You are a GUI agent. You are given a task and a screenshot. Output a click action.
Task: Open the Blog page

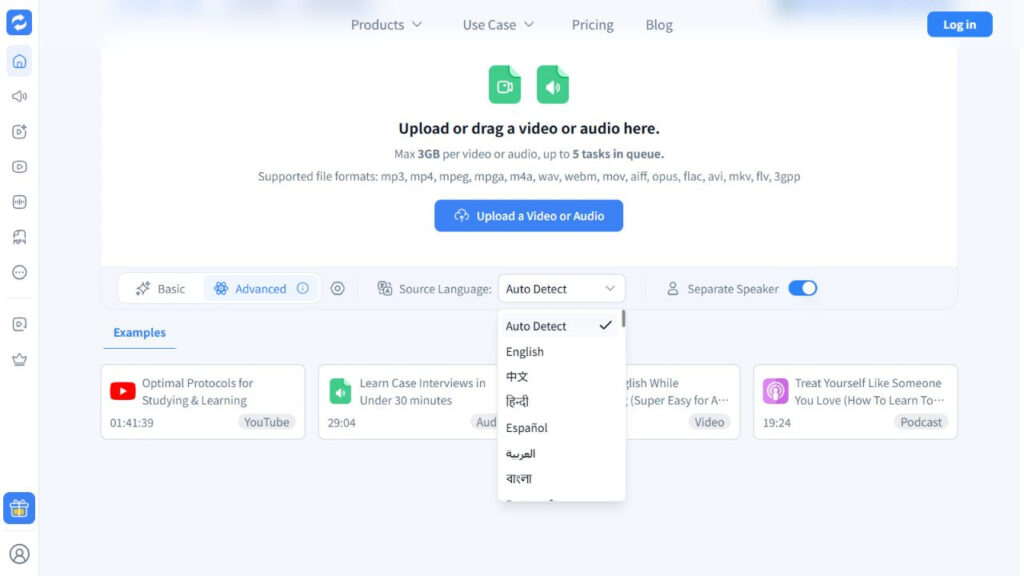659,25
